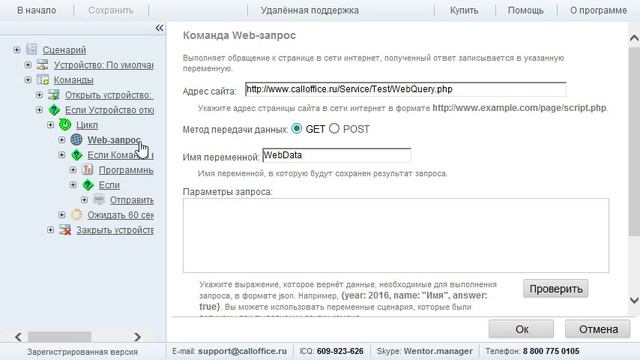This screenshot has height=360, width=640.
Task: Open the Ожидать 60 сек tree link
Action: (x=120, y=215)
